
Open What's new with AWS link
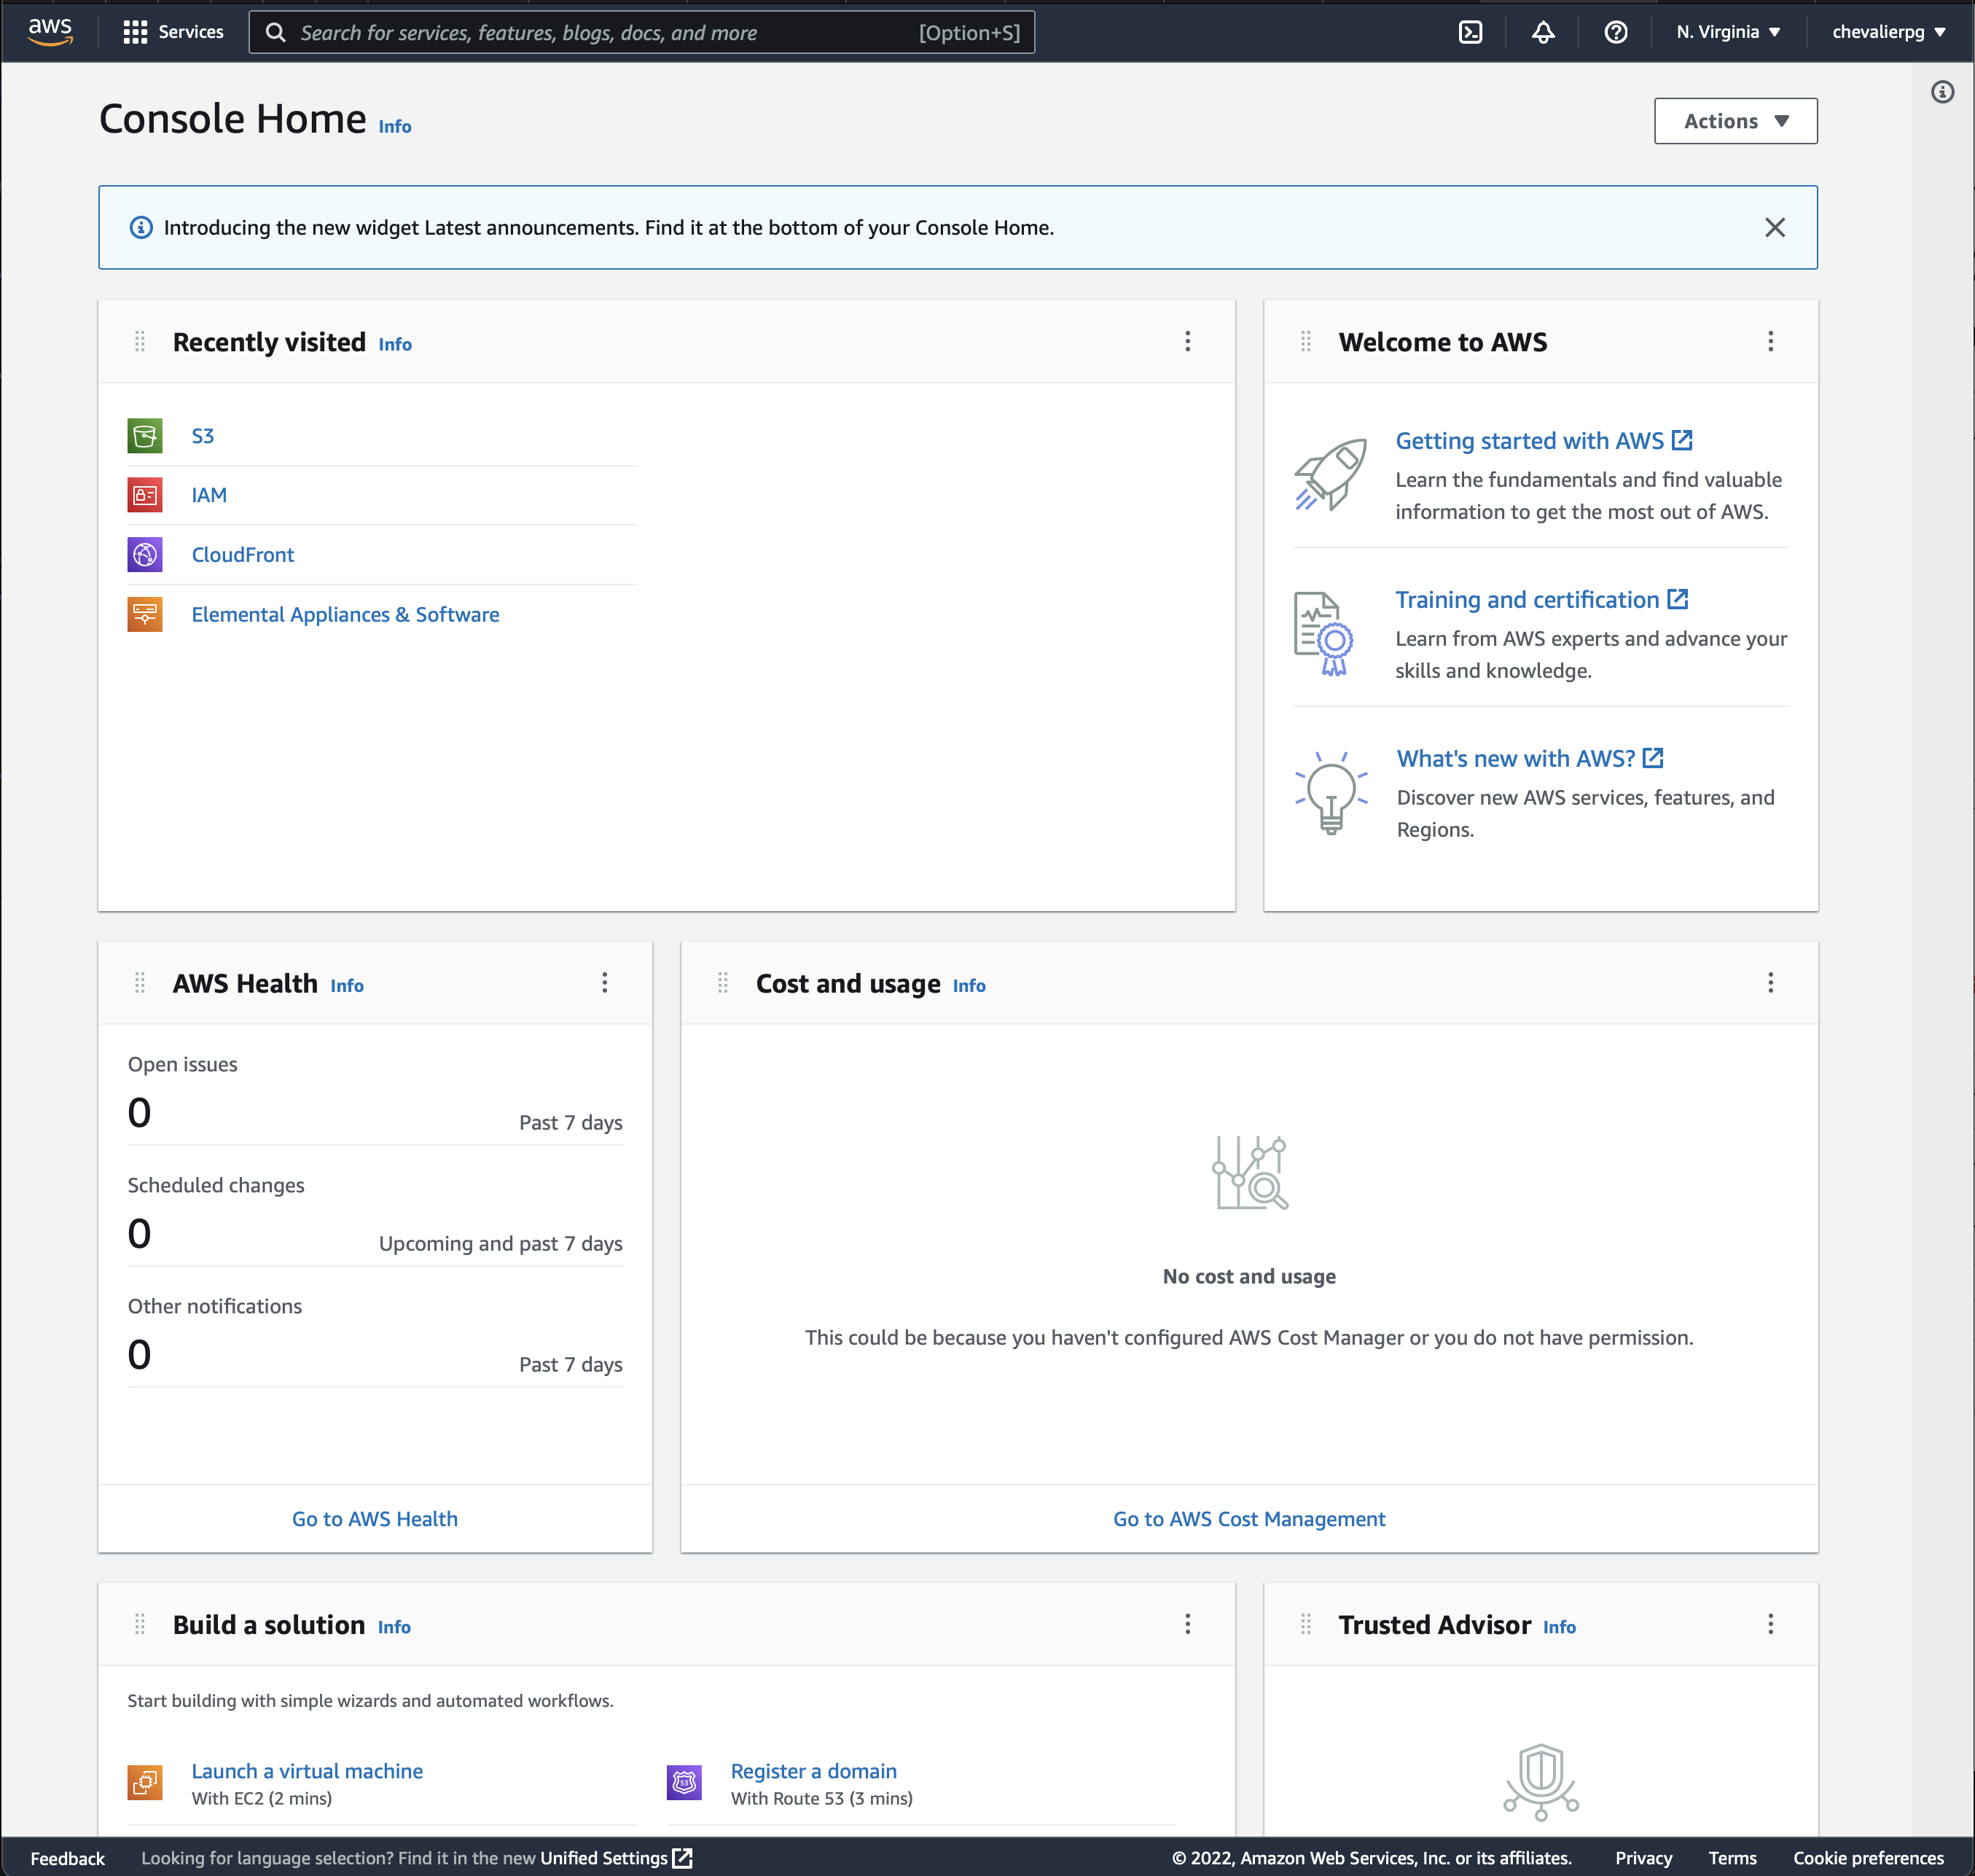click(1529, 759)
